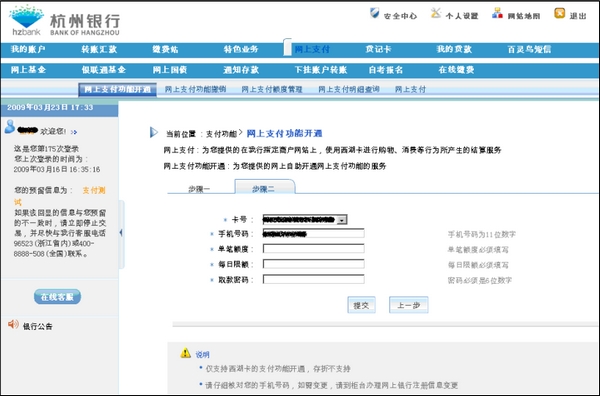
Task: Click the yellow warning icon beside 说明
Action: point(186,353)
